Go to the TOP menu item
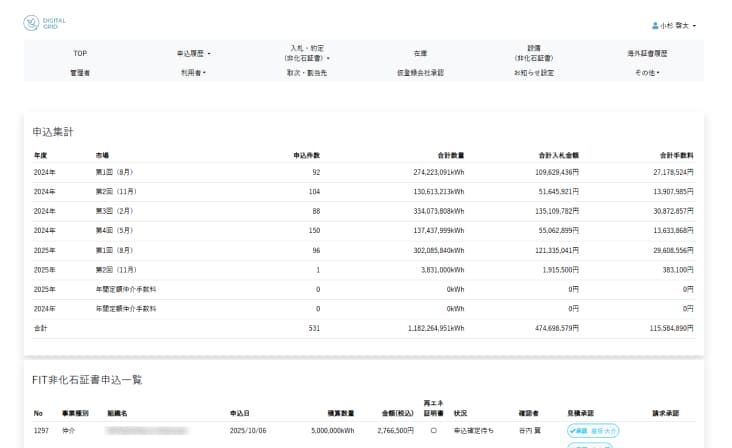The image size is (732, 448). pos(80,52)
